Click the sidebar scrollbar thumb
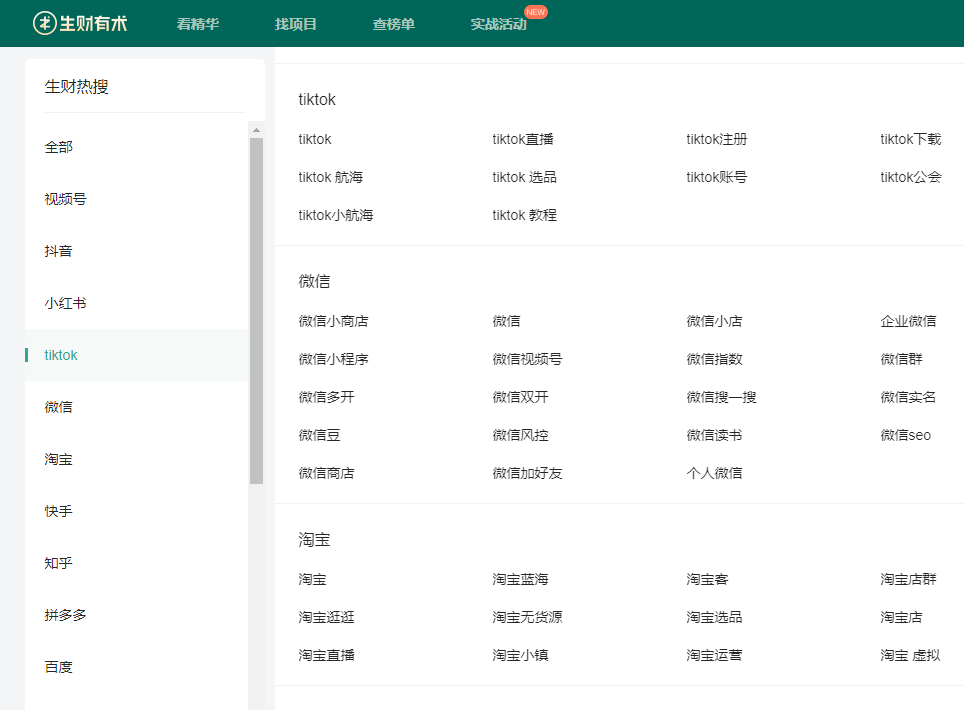 [256, 310]
